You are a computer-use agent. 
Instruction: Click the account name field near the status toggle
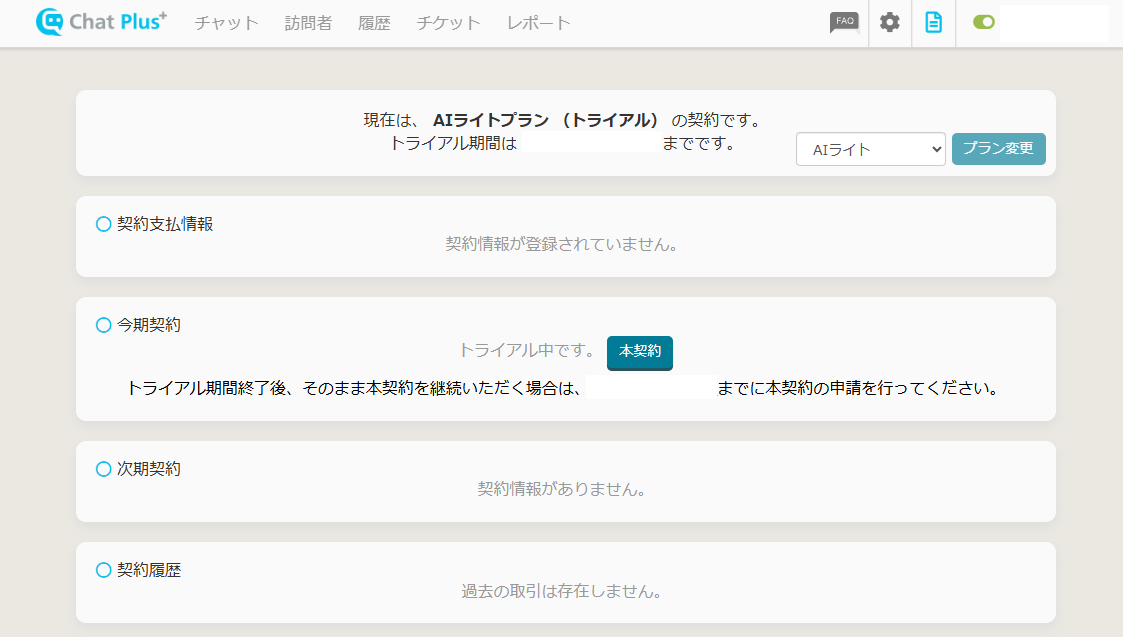(x=1053, y=23)
